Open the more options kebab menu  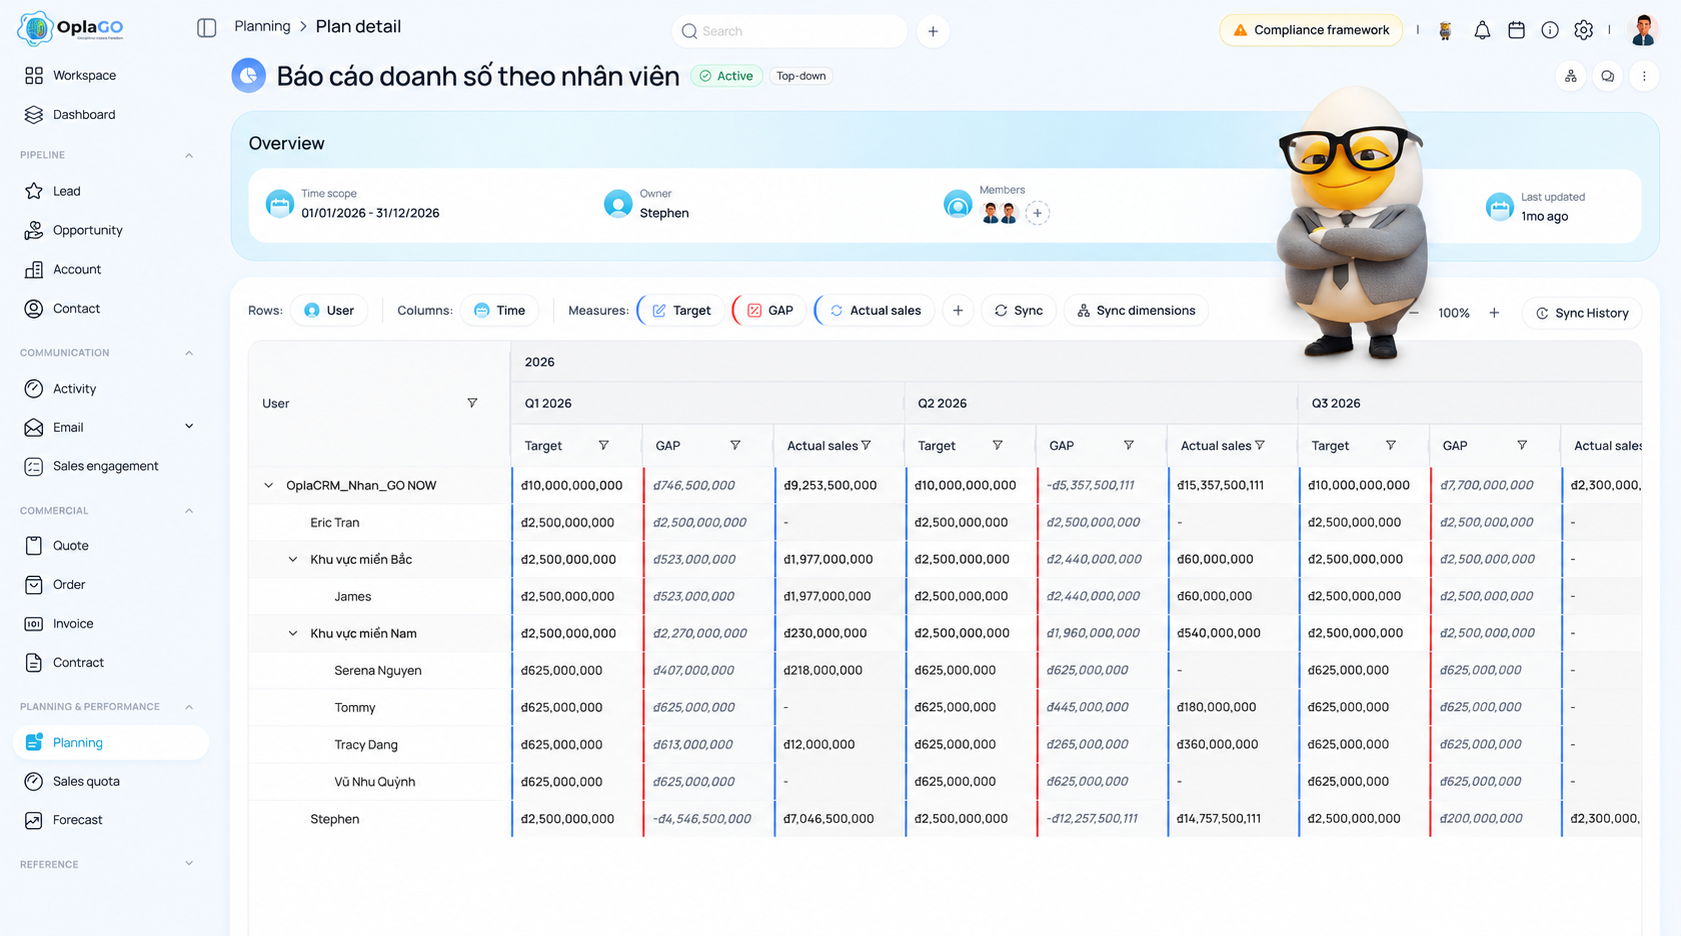(x=1644, y=76)
